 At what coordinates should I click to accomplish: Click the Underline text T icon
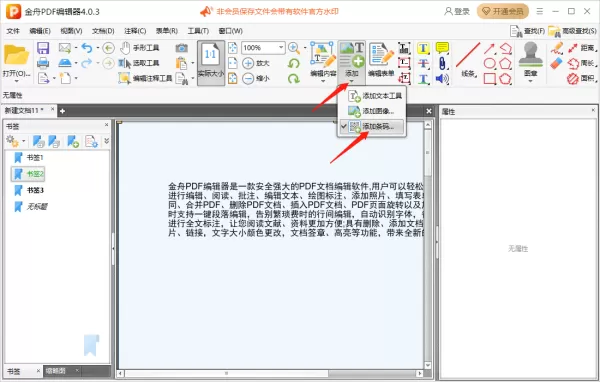(x=423, y=79)
